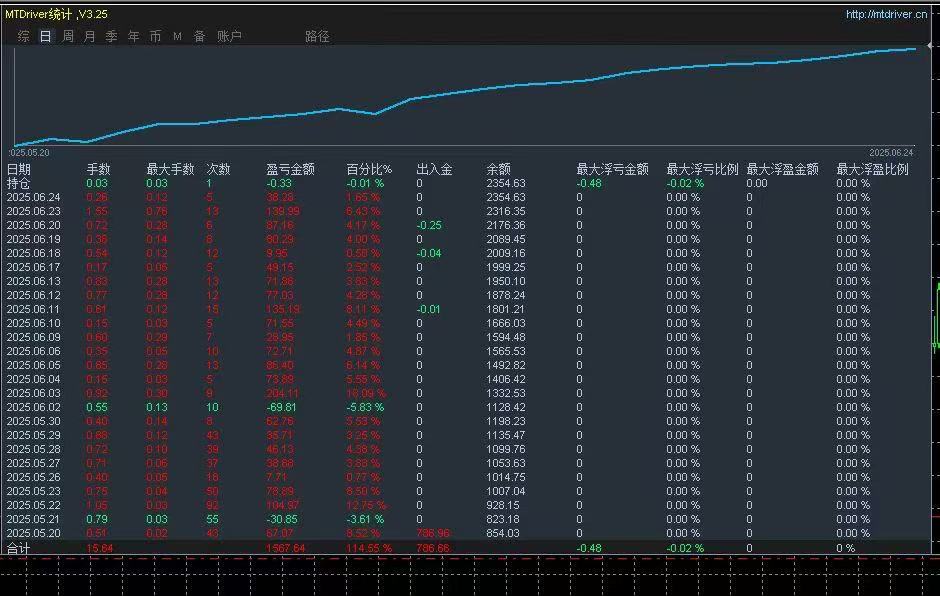
Task: Click the -5.83 % percentage cell
Action: (365, 407)
